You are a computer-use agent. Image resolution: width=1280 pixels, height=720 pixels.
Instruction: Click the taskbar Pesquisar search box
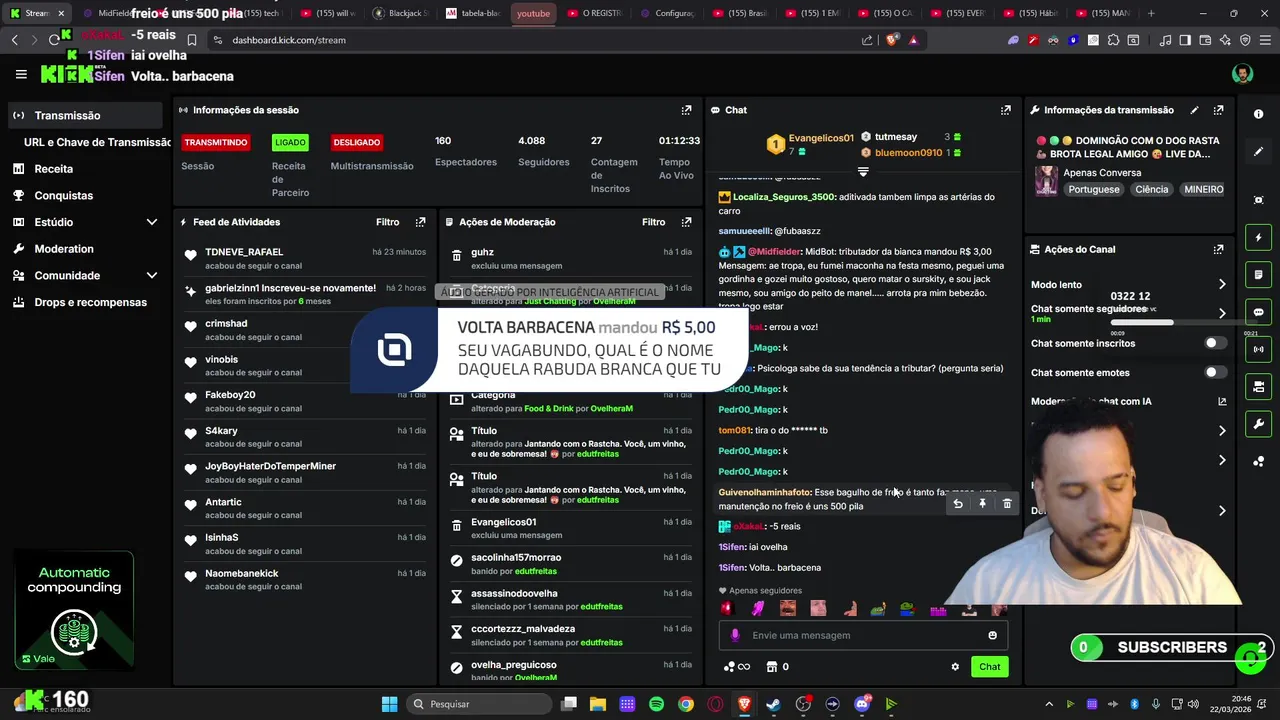[x=478, y=704]
